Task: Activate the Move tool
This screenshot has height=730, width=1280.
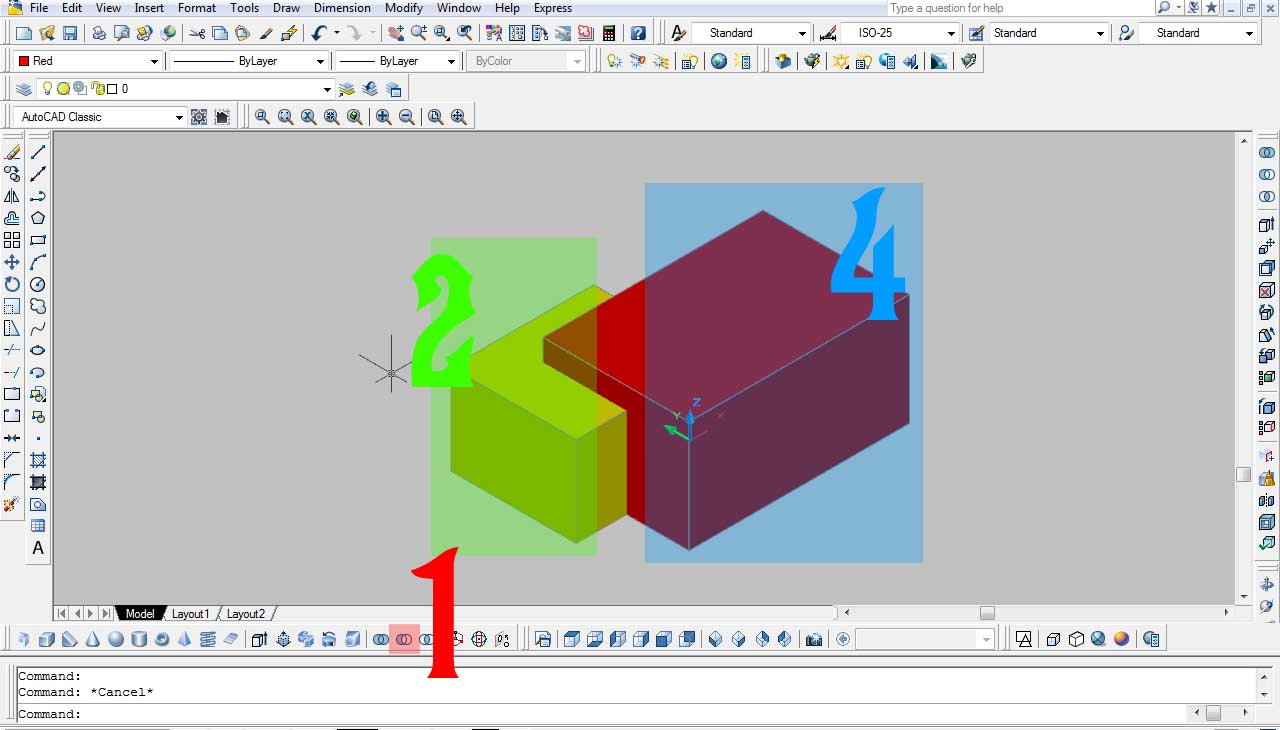Action: click(12, 262)
